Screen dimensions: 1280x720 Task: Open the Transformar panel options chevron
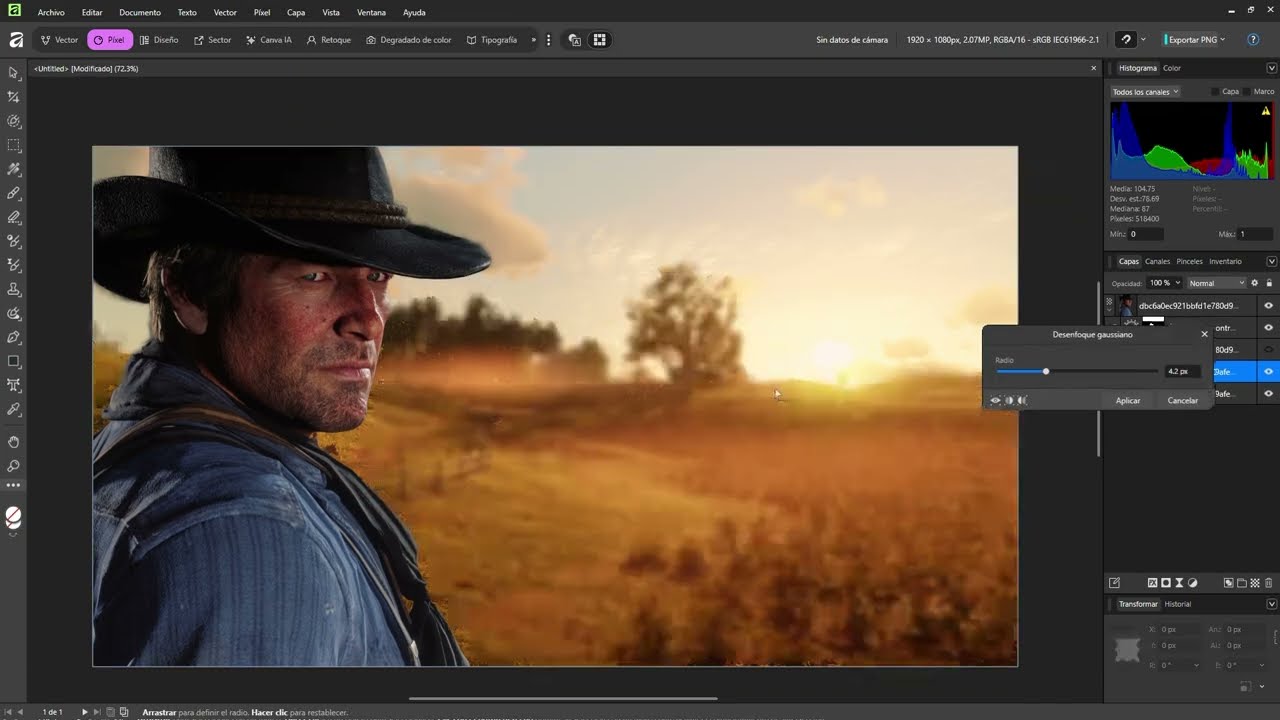tap(1272, 604)
